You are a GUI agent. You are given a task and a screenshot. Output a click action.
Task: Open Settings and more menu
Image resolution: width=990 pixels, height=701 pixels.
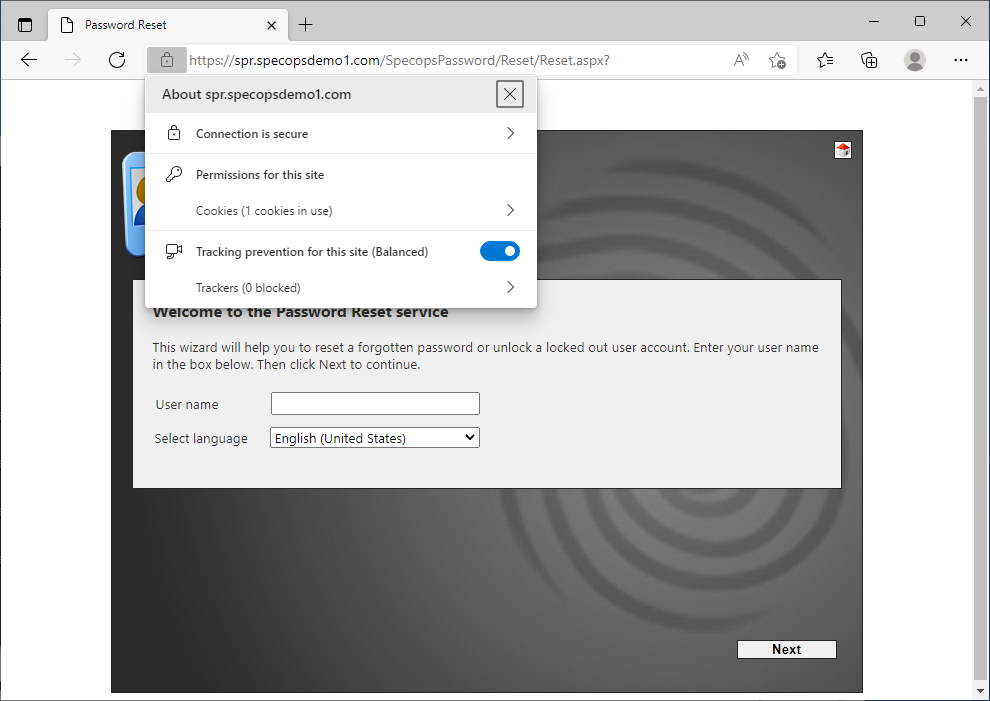960,60
